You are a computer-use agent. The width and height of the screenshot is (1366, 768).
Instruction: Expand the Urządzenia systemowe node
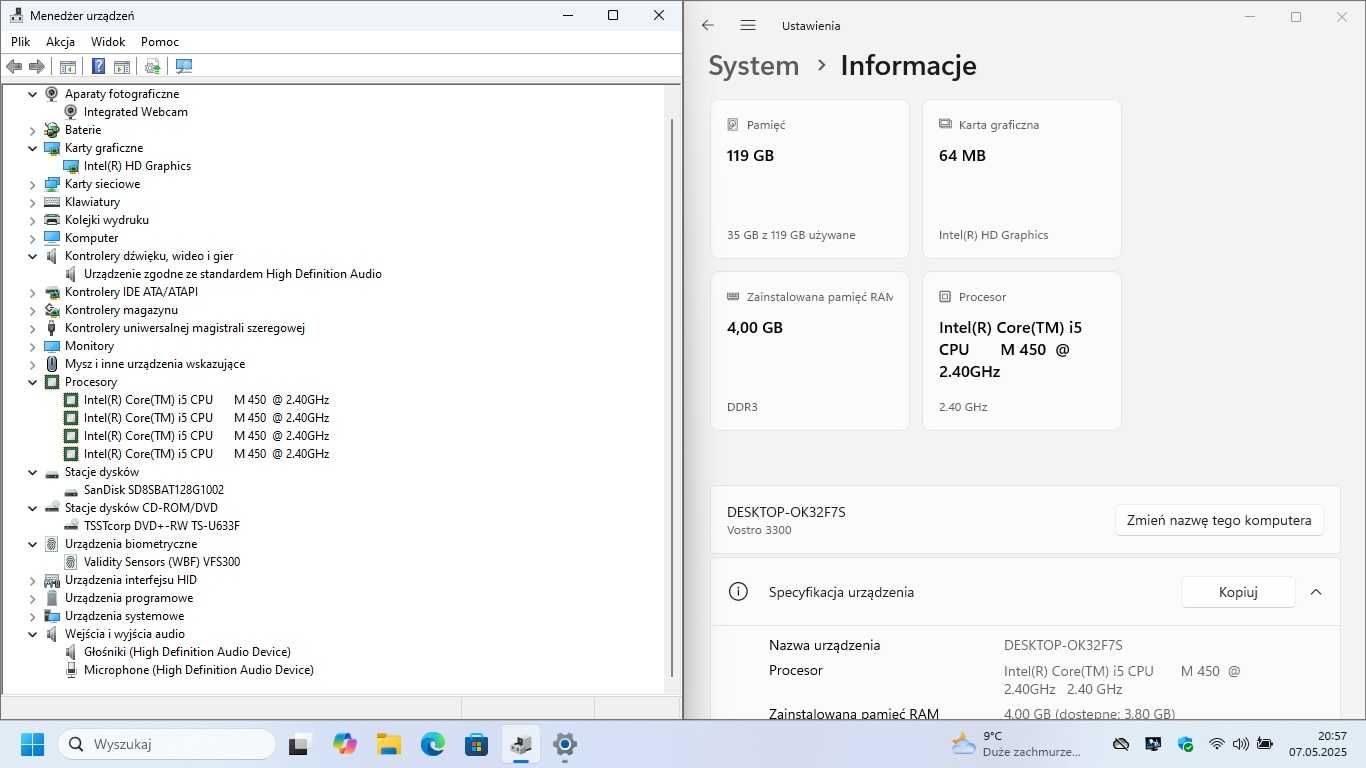[32, 616]
